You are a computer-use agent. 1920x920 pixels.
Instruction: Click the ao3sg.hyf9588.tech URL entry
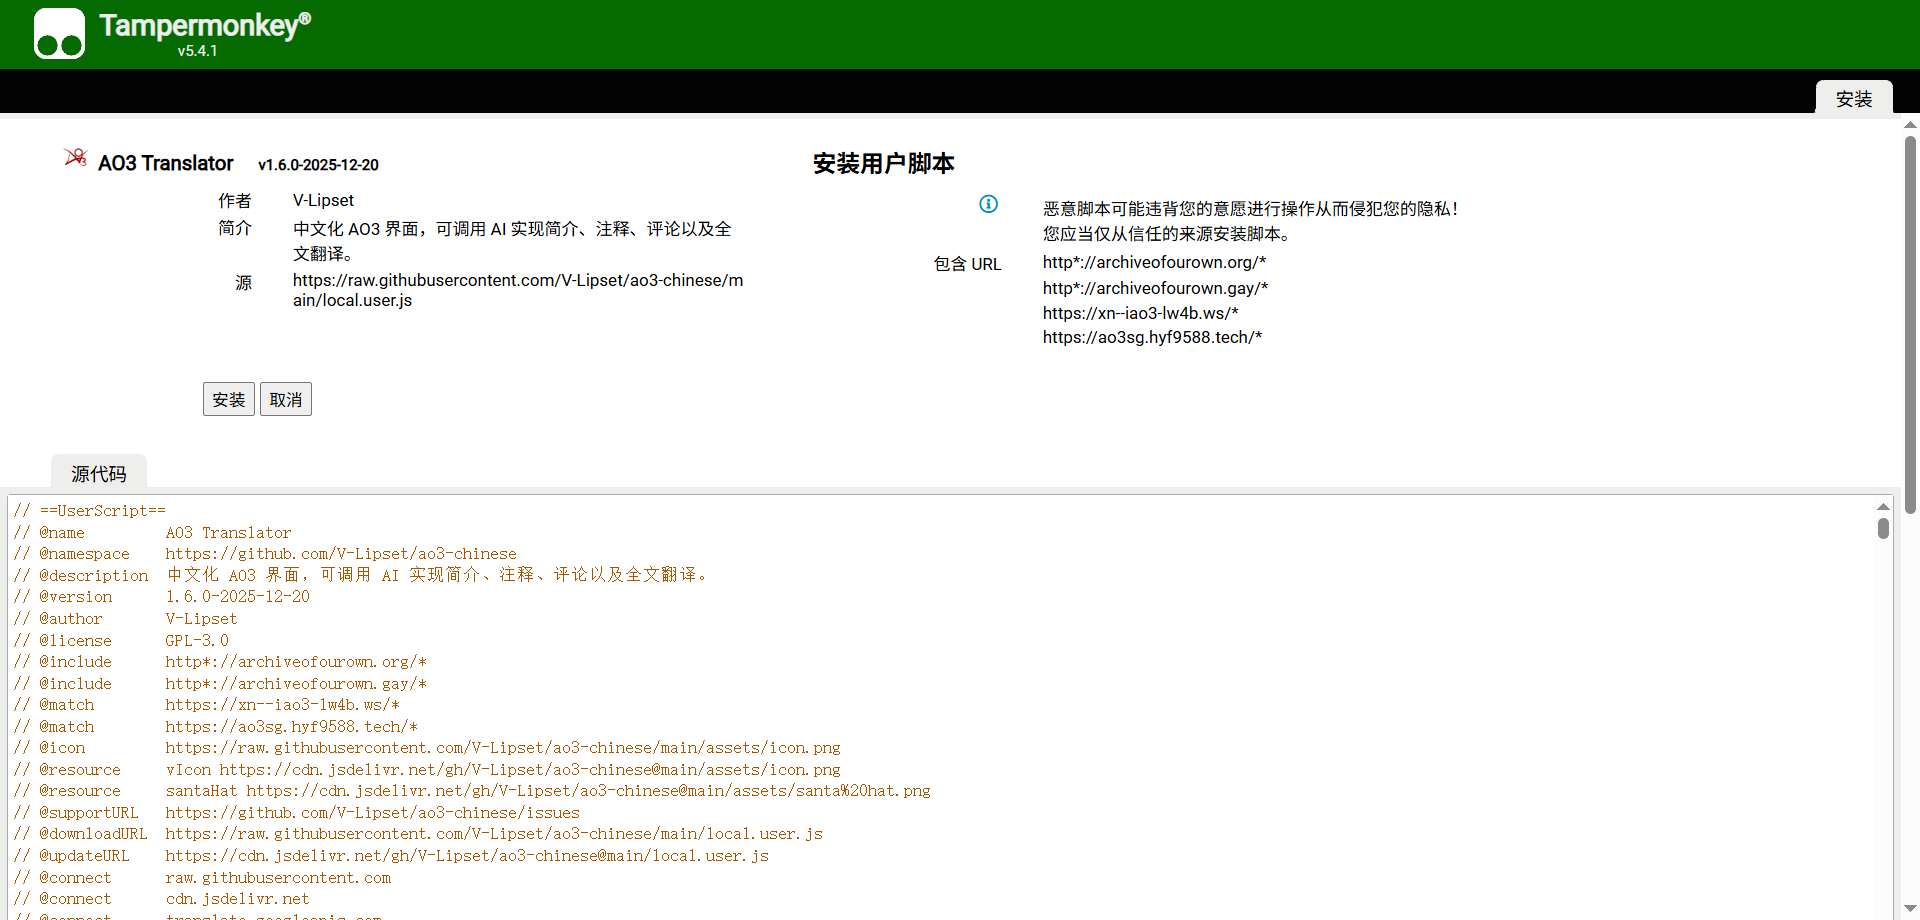(1152, 337)
